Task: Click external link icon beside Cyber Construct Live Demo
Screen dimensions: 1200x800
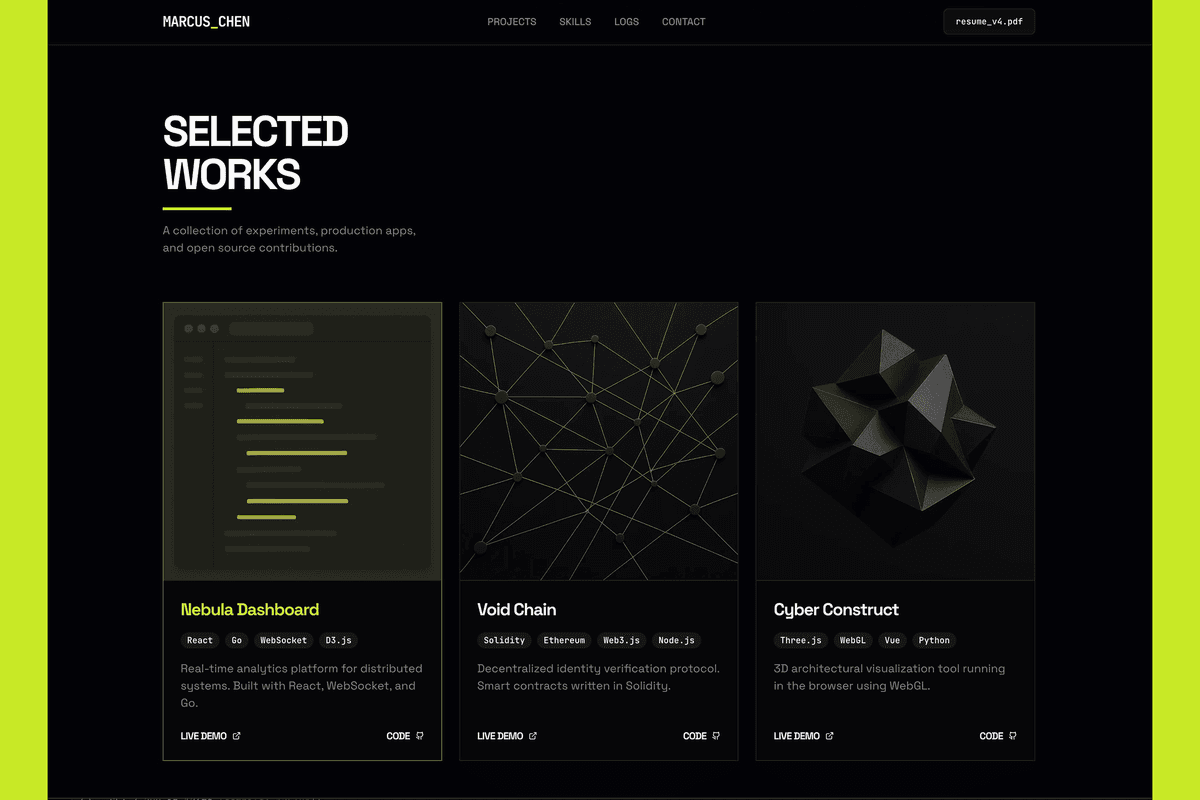Action: pyautogui.click(x=830, y=736)
